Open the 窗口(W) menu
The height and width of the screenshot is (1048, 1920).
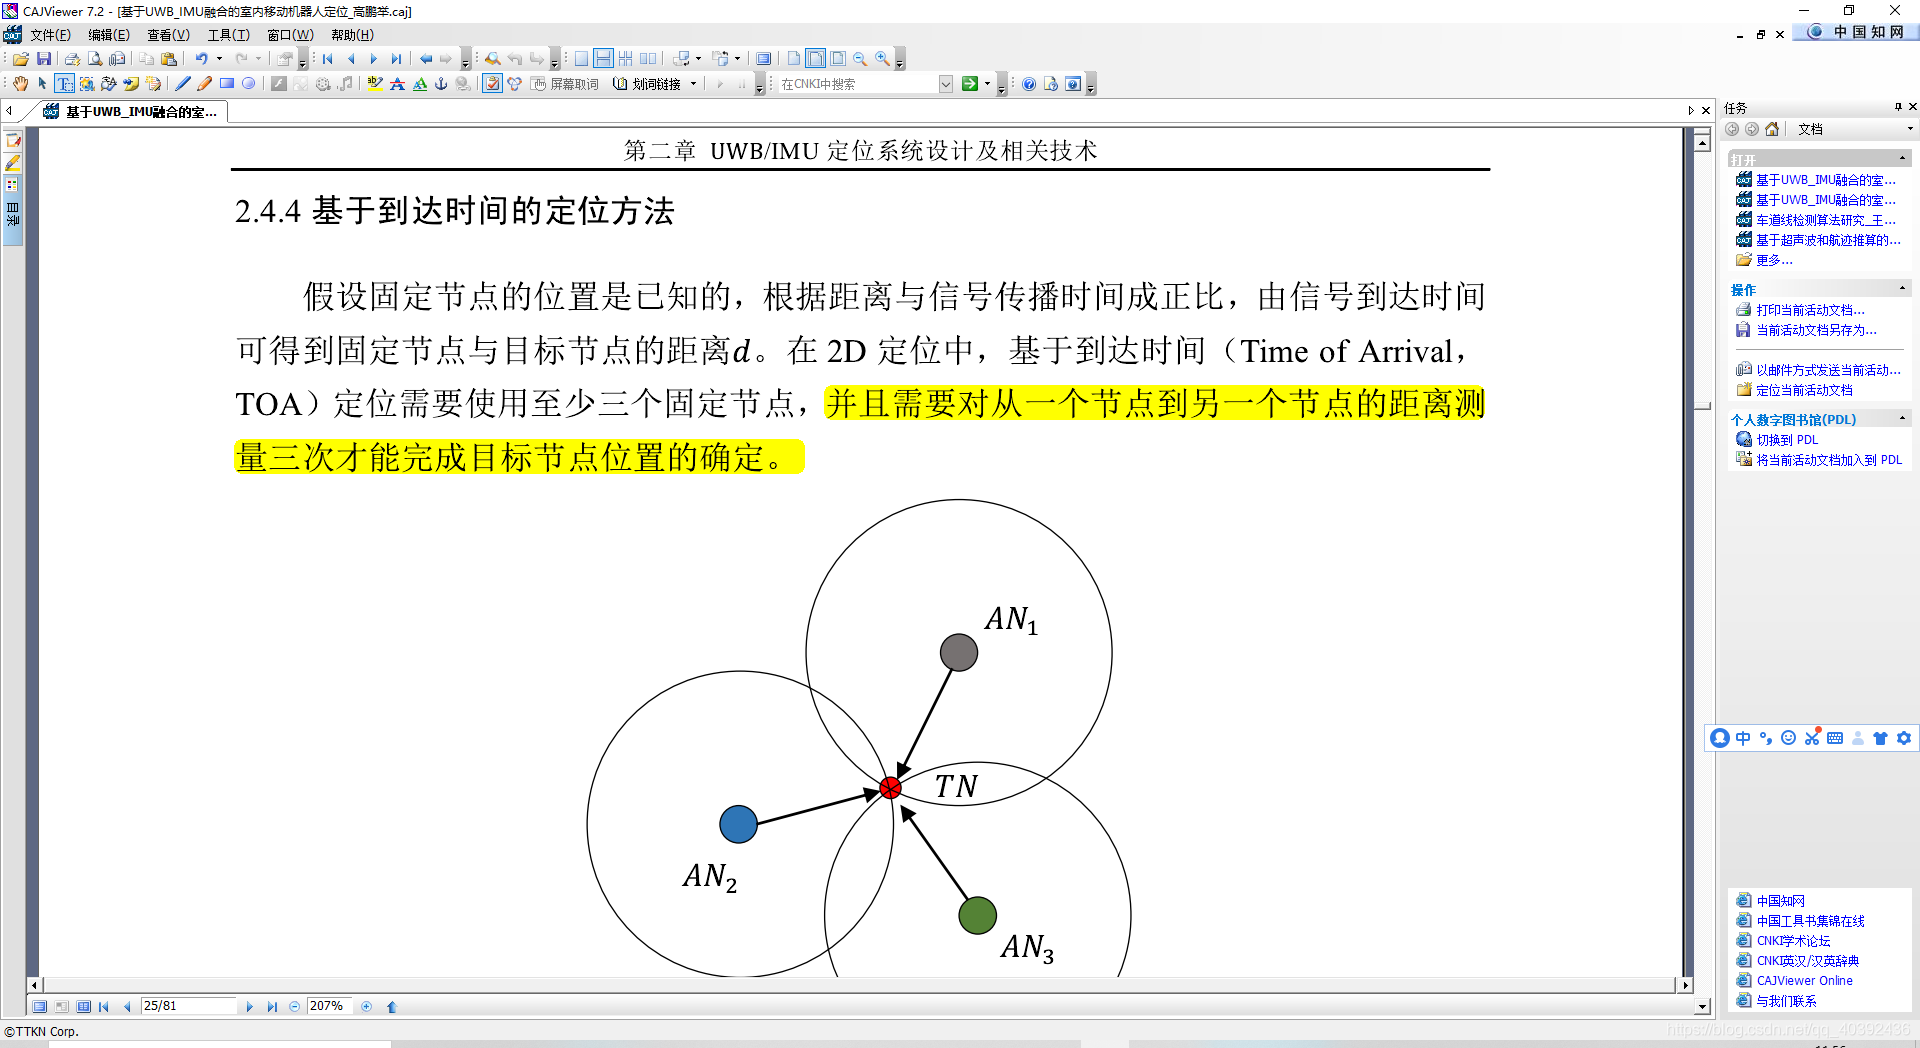(x=290, y=35)
